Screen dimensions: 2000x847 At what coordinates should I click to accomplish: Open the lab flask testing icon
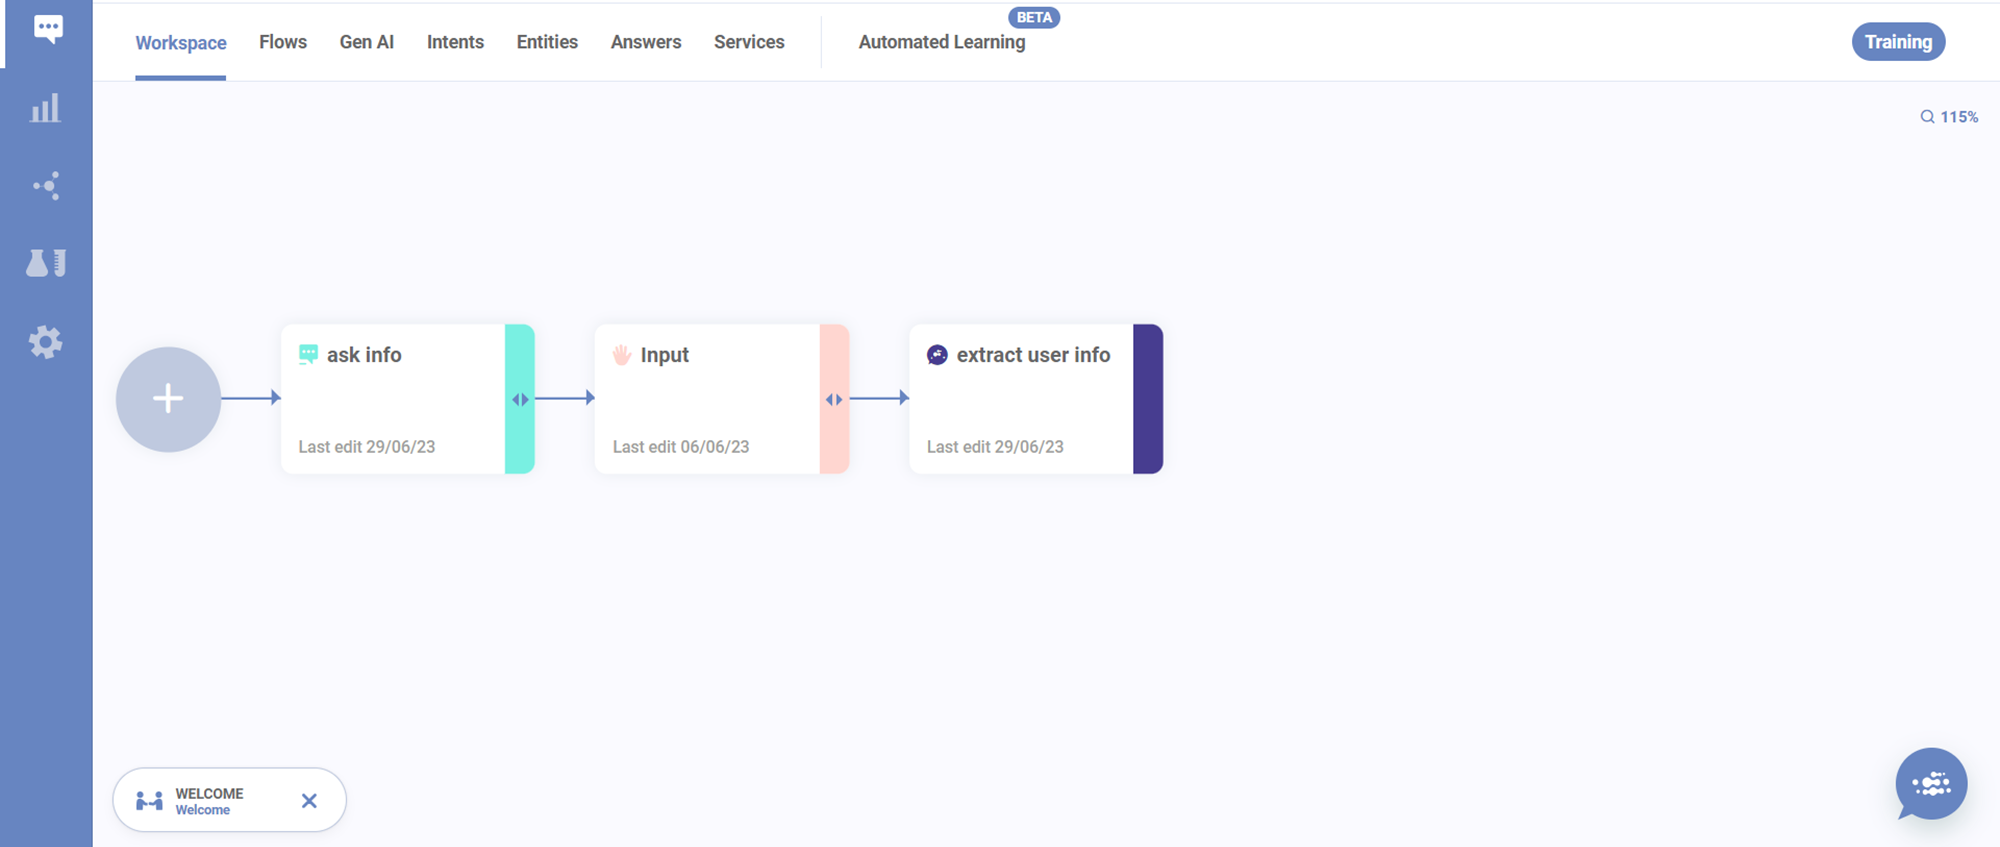click(x=46, y=263)
